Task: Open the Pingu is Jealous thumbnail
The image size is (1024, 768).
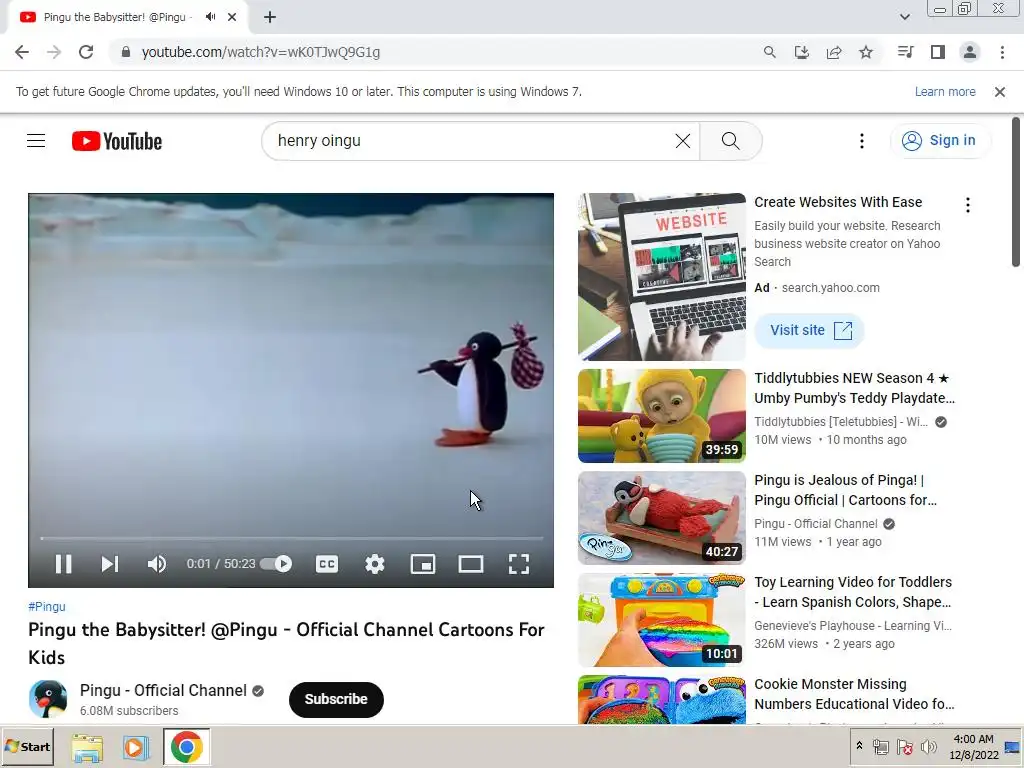Action: (x=662, y=518)
